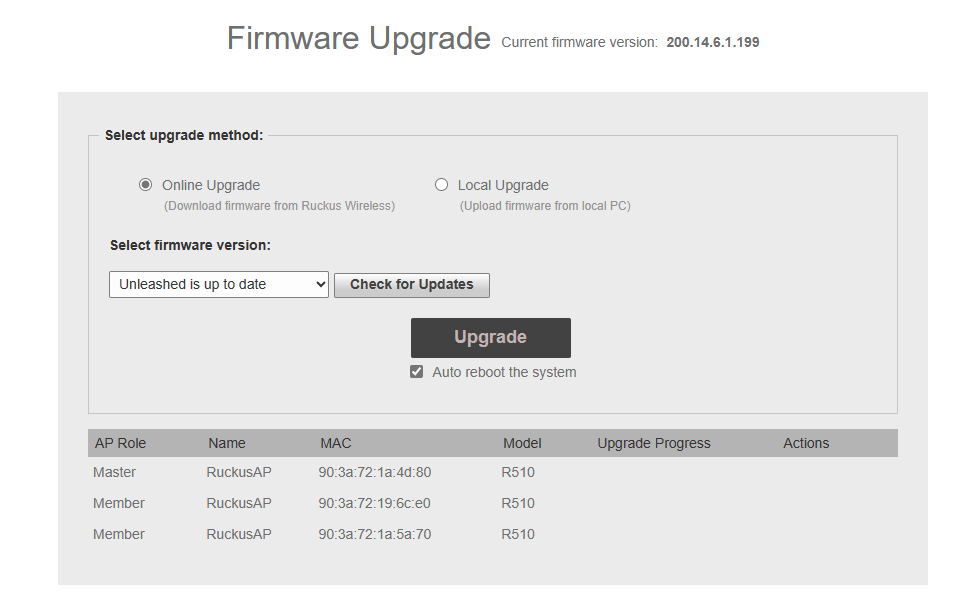Click the Actions column header
The width and height of the screenshot is (978, 594).
point(806,443)
